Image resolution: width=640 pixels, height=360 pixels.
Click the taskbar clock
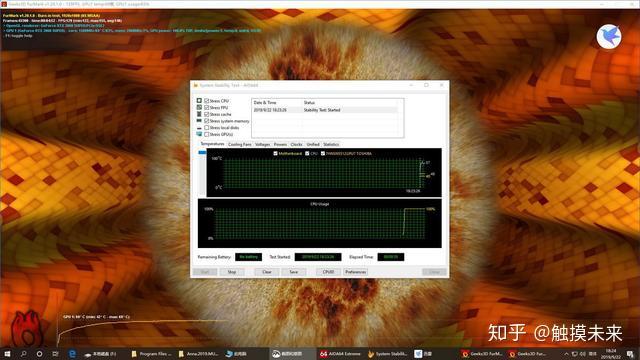click(x=611, y=354)
